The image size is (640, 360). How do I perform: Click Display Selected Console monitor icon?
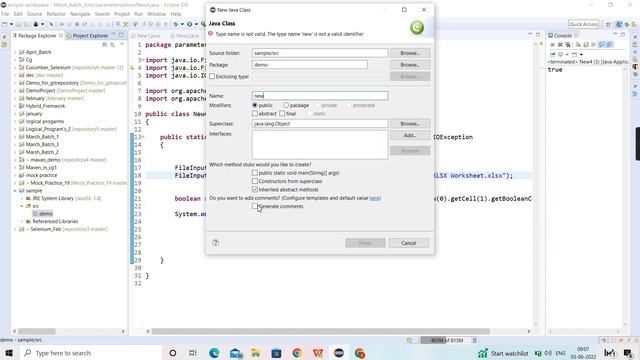[561, 54]
